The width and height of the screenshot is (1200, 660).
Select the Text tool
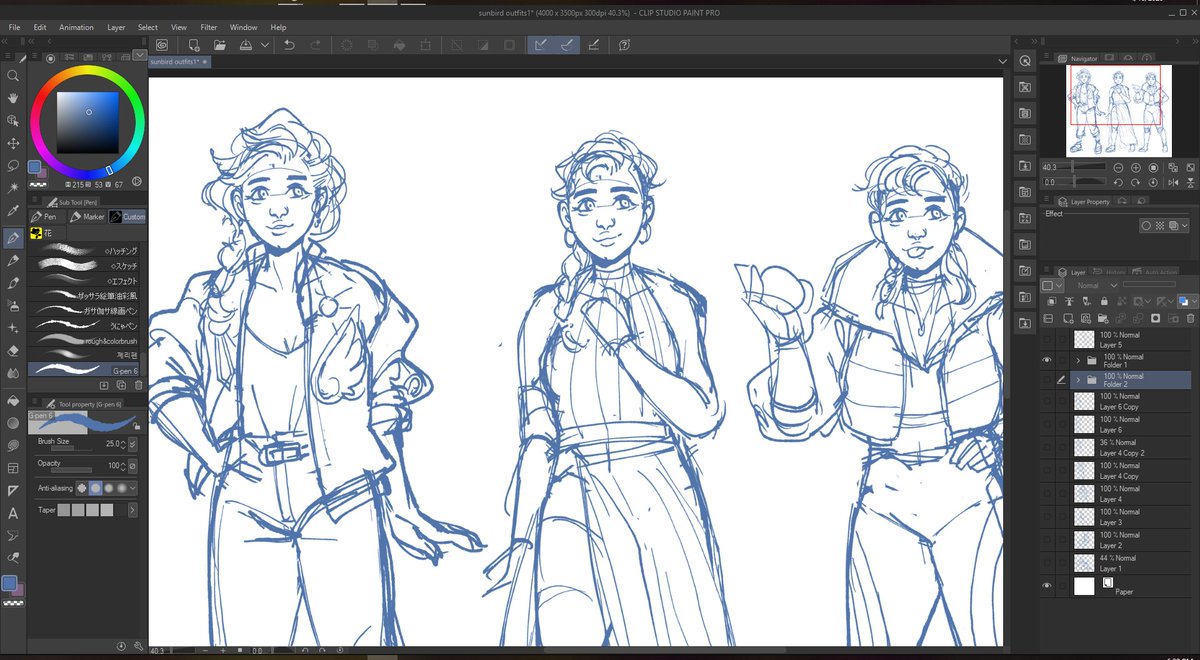tap(13, 513)
